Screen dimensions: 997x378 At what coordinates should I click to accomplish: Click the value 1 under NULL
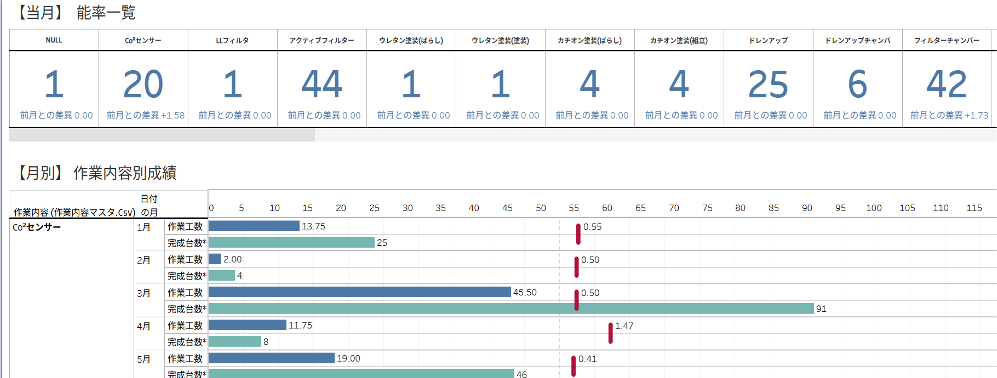[54, 84]
